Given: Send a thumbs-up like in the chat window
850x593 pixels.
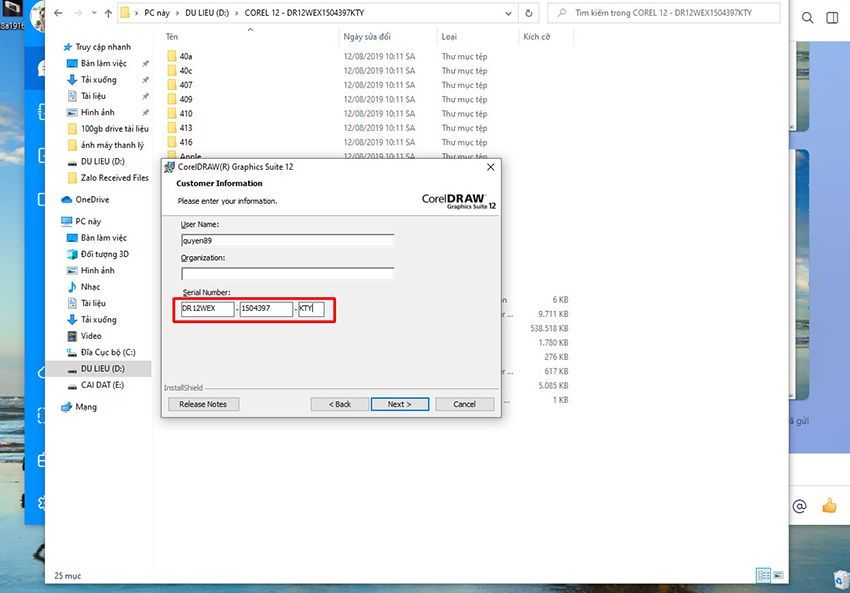Looking at the screenshot, I should click(x=829, y=506).
